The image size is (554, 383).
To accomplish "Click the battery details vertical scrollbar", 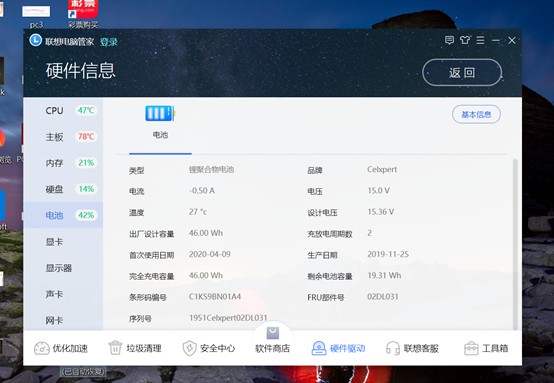I will pos(515,244).
